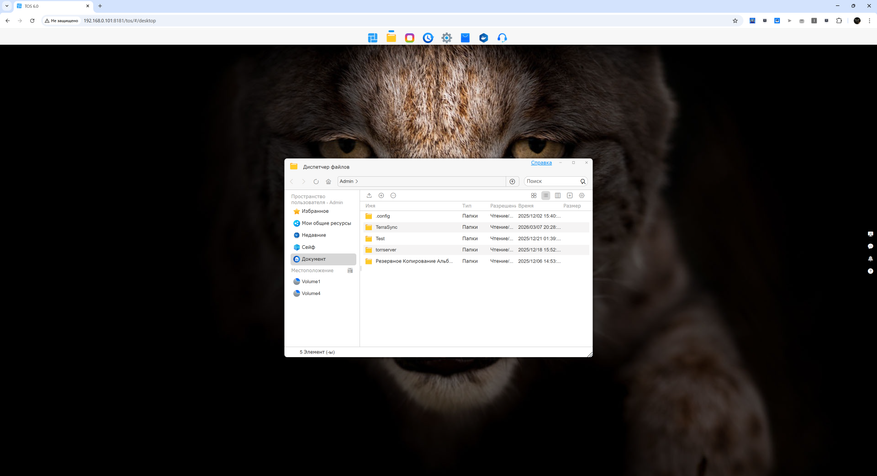Sort files by the Имя column

(x=370, y=206)
